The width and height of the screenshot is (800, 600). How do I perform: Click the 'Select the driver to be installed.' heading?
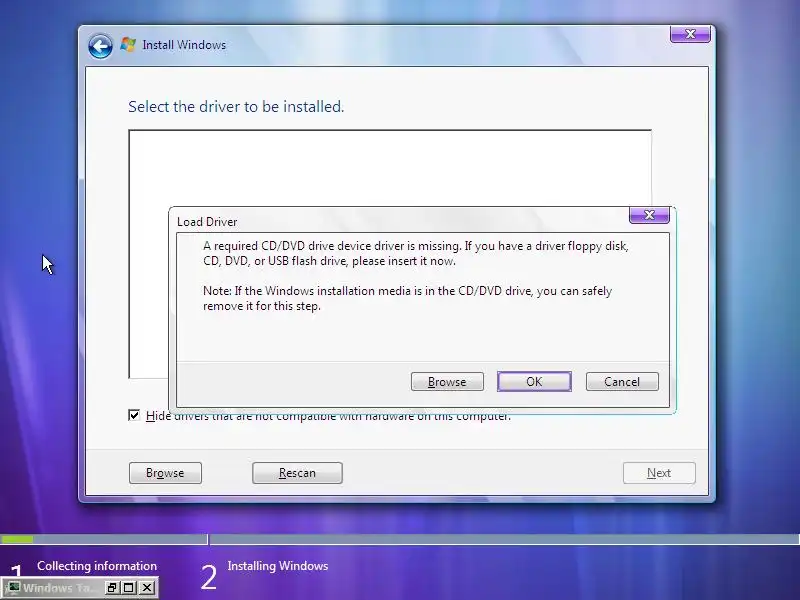click(236, 107)
